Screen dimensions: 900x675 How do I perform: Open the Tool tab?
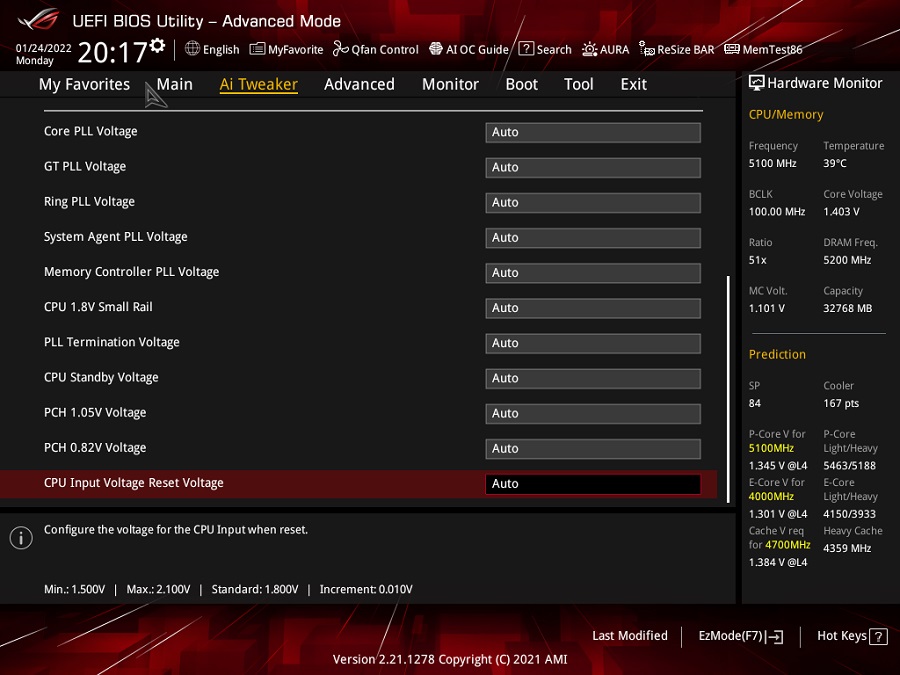point(579,84)
